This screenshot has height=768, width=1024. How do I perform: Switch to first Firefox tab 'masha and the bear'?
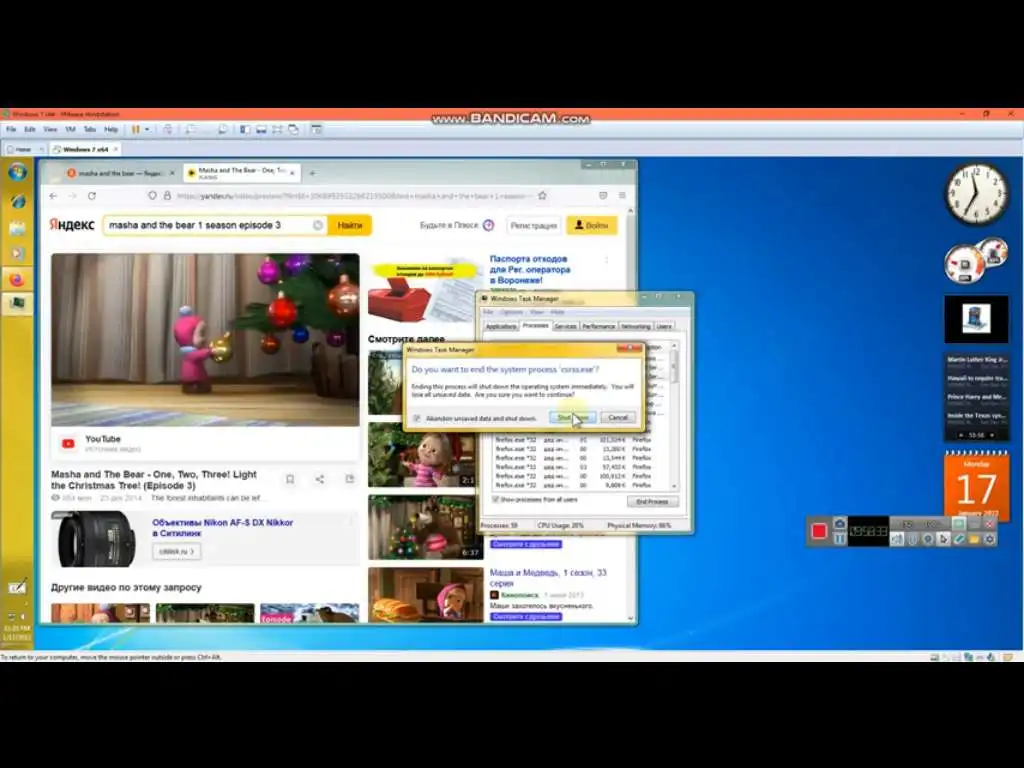pos(121,173)
